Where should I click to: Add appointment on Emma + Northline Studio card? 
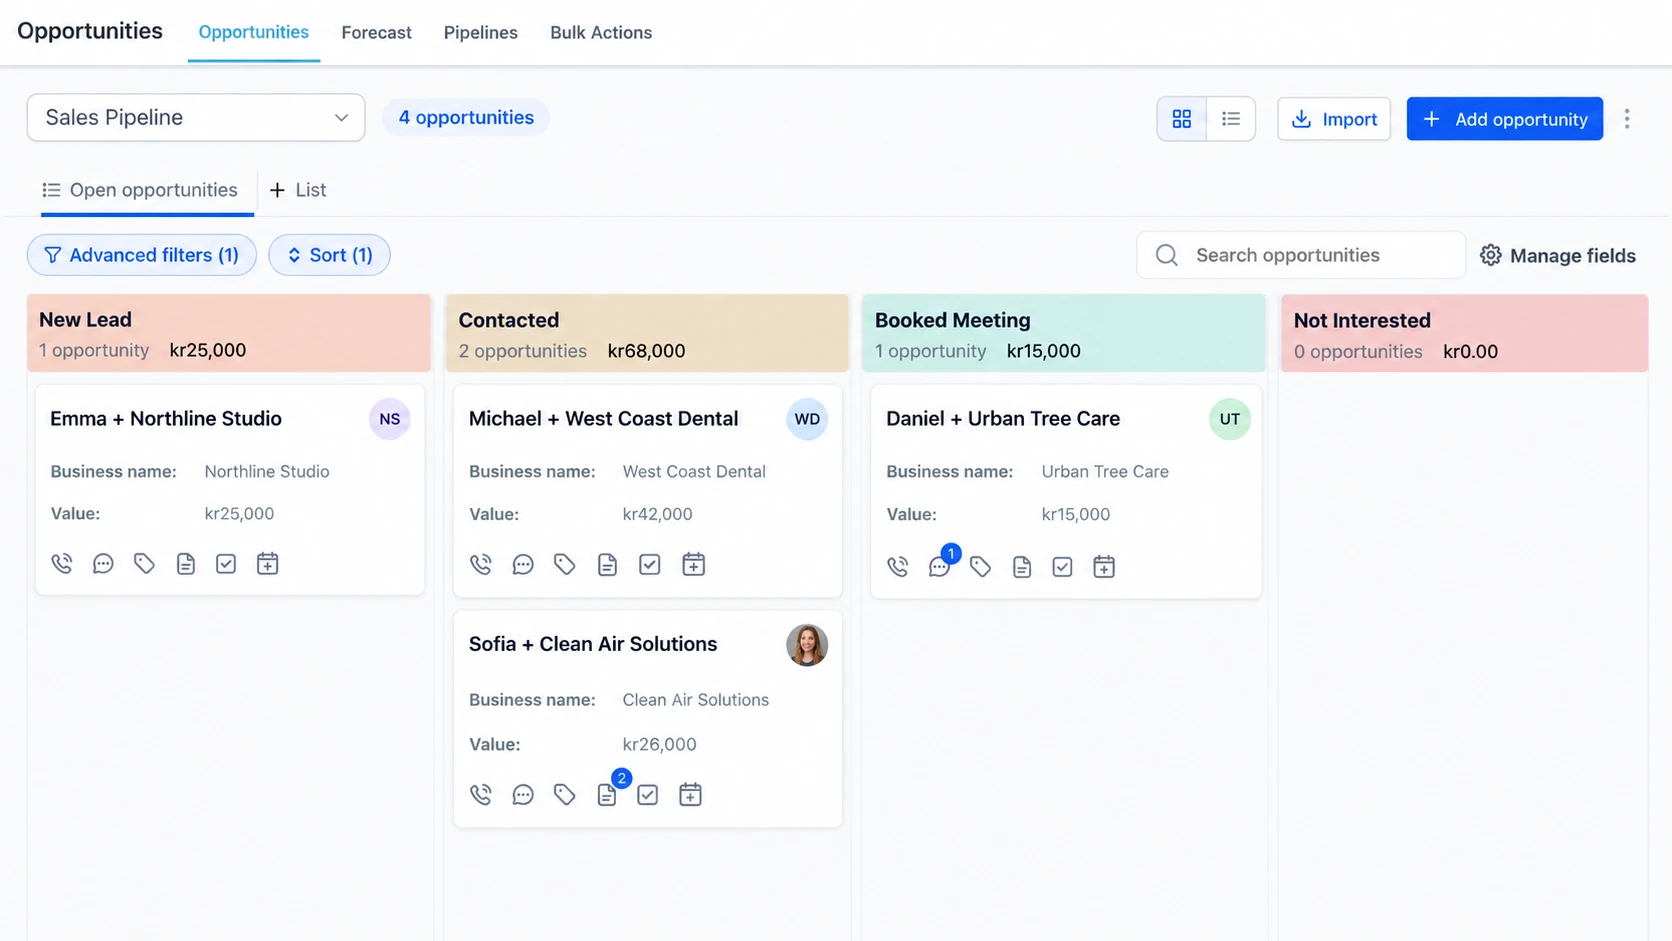[267, 564]
